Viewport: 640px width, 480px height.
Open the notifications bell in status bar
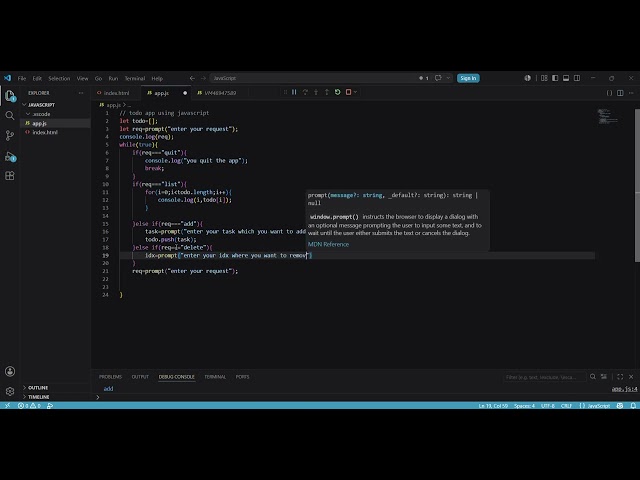click(633, 406)
